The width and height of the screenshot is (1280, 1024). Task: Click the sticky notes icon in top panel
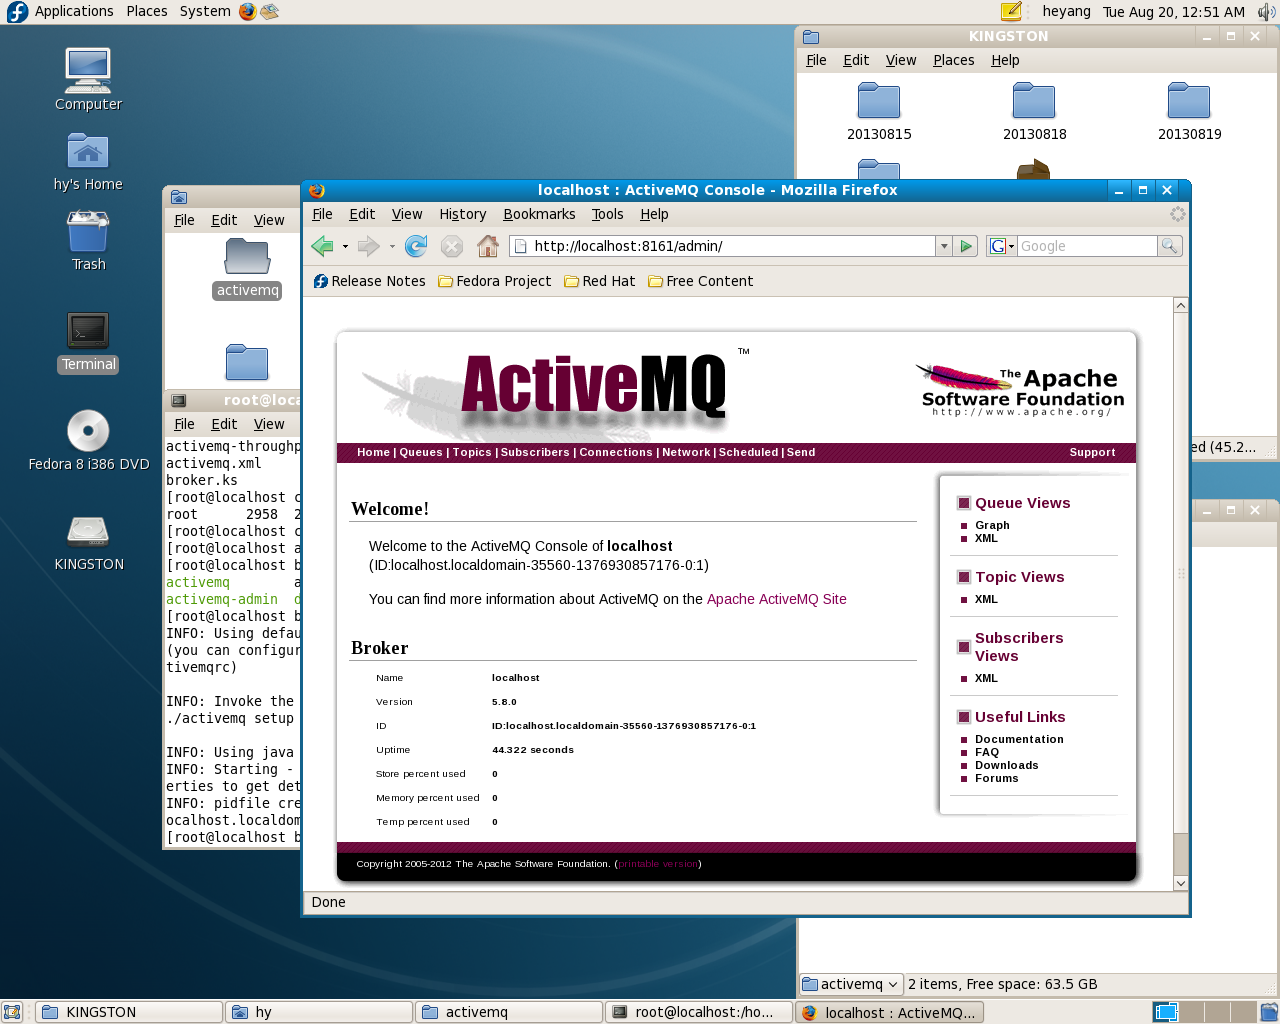click(1011, 12)
